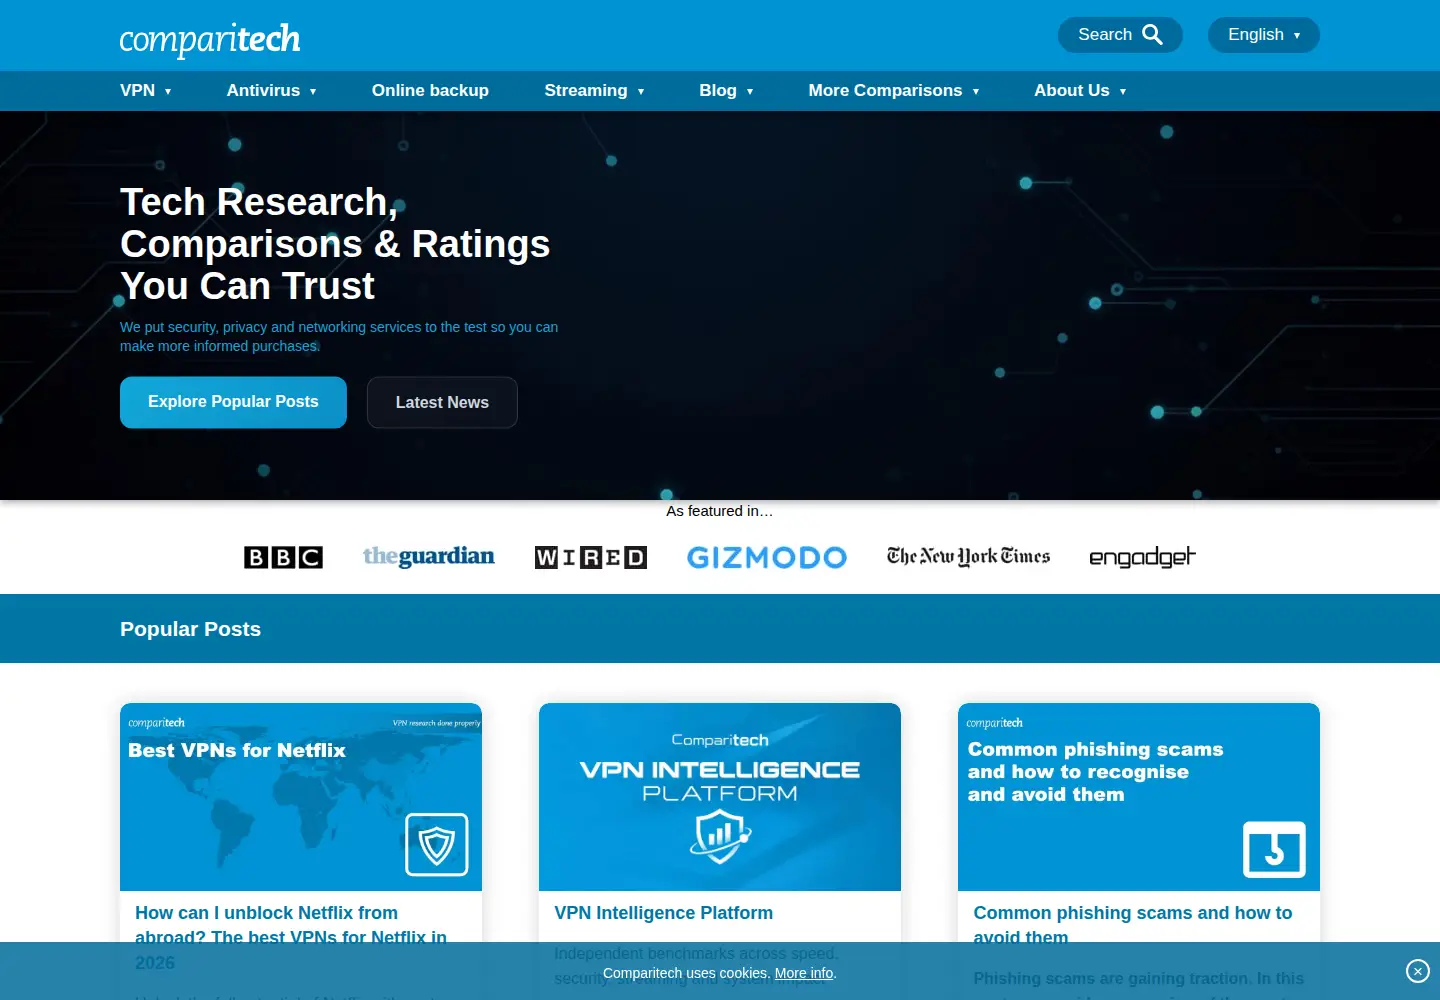
Task: Open the English language dropdown
Action: click(x=1264, y=35)
